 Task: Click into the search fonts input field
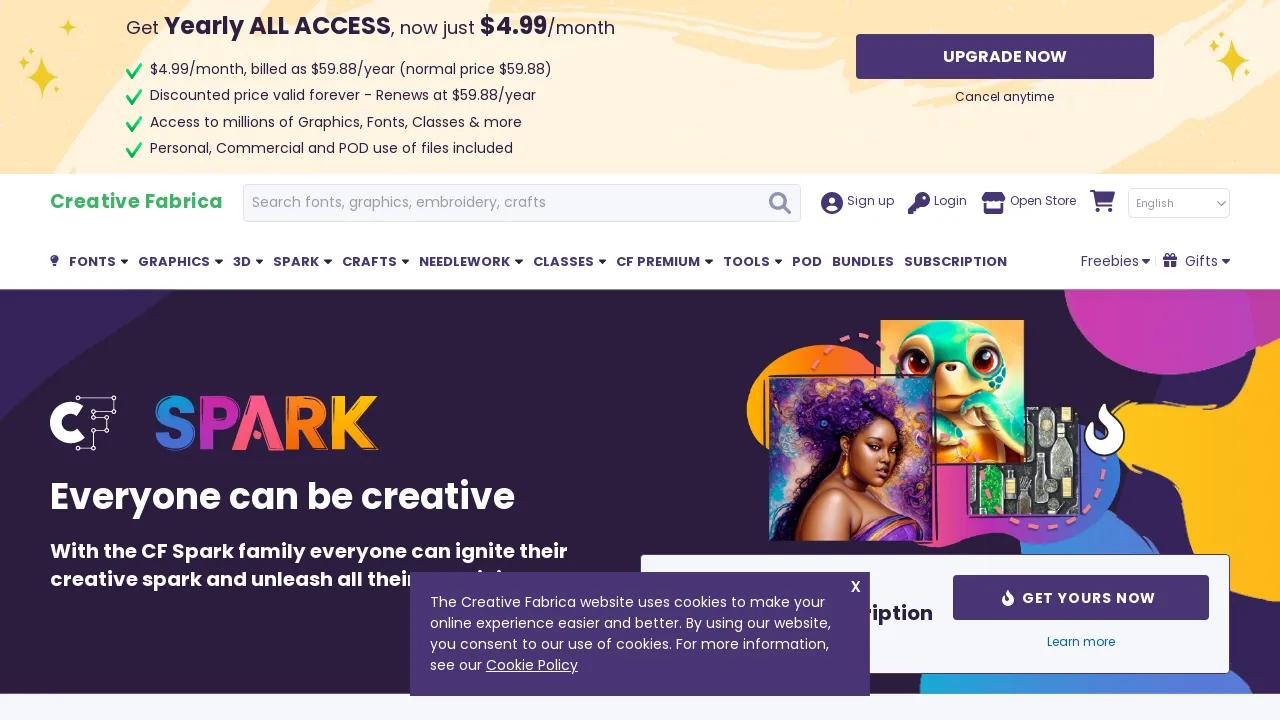[505, 203]
